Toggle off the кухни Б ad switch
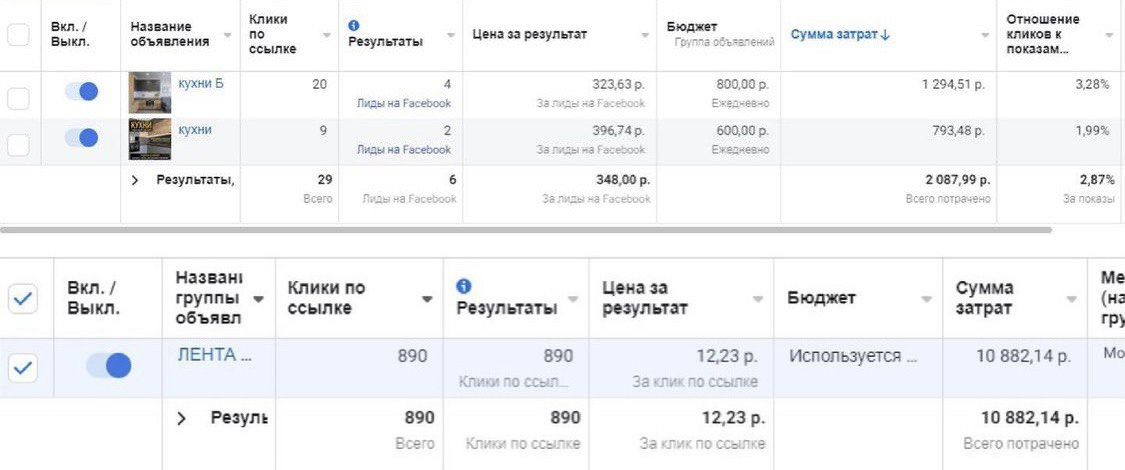The image size is (1125, 470). (x=81, y=91)
